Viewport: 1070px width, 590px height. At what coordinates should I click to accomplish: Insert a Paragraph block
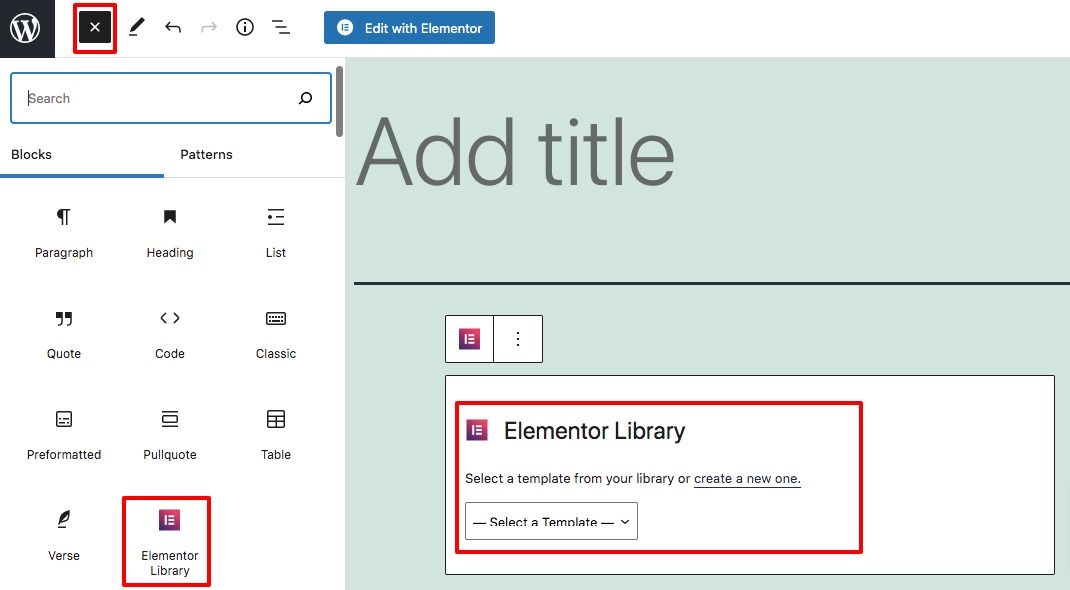(64, 234)
